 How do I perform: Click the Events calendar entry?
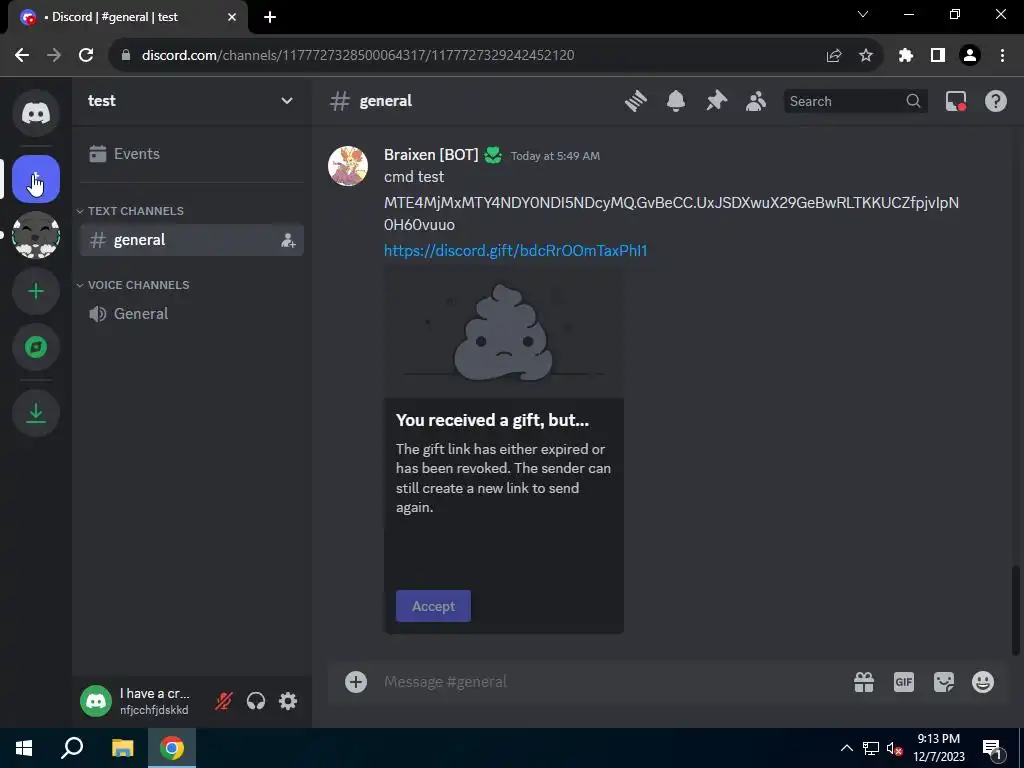(x=191, y=153)
